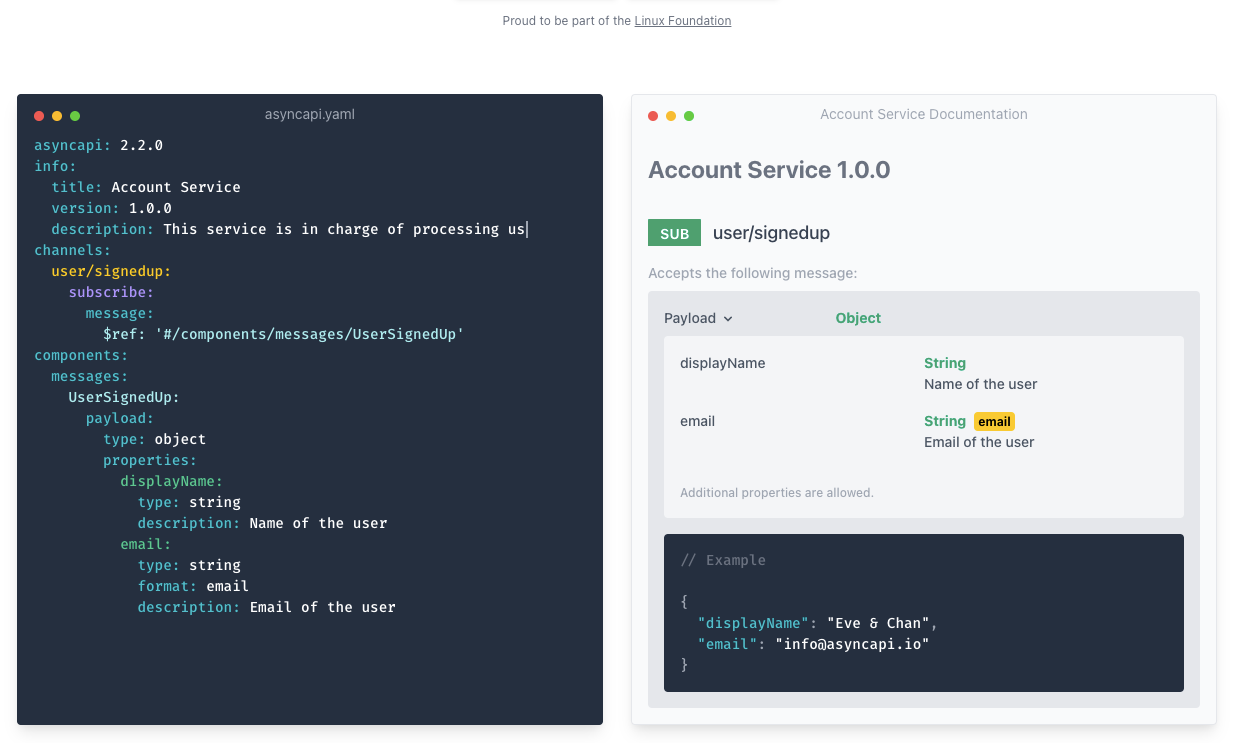Click the $ref line in the YAML editor

pyautogui.click(x=284, y=334)
